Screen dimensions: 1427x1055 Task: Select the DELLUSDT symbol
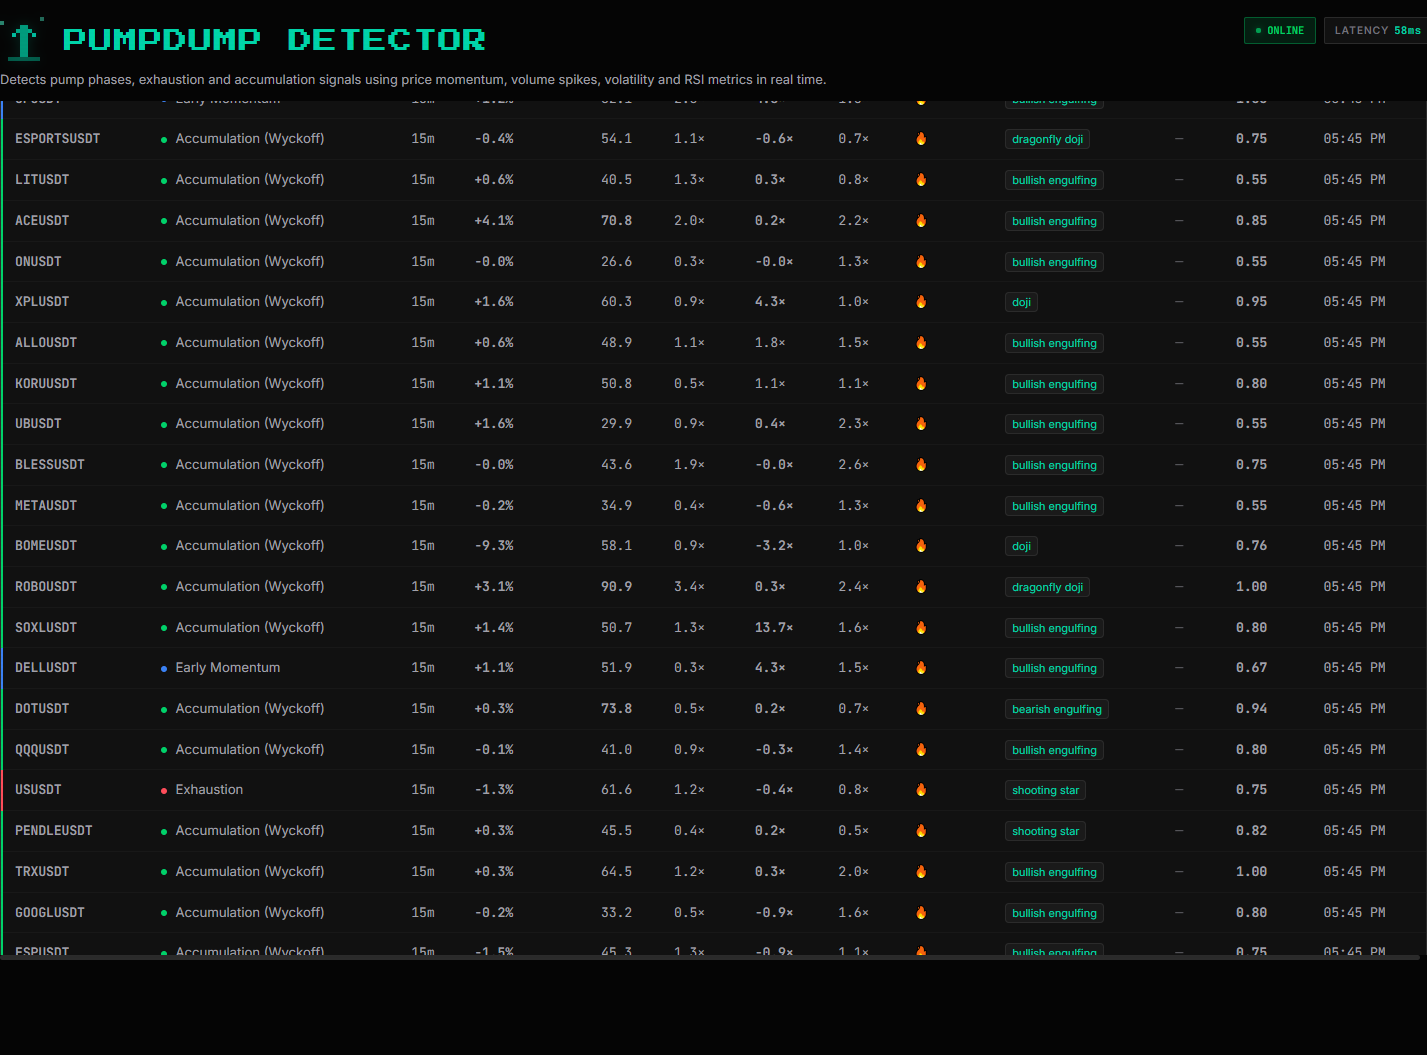pos(46,668)
